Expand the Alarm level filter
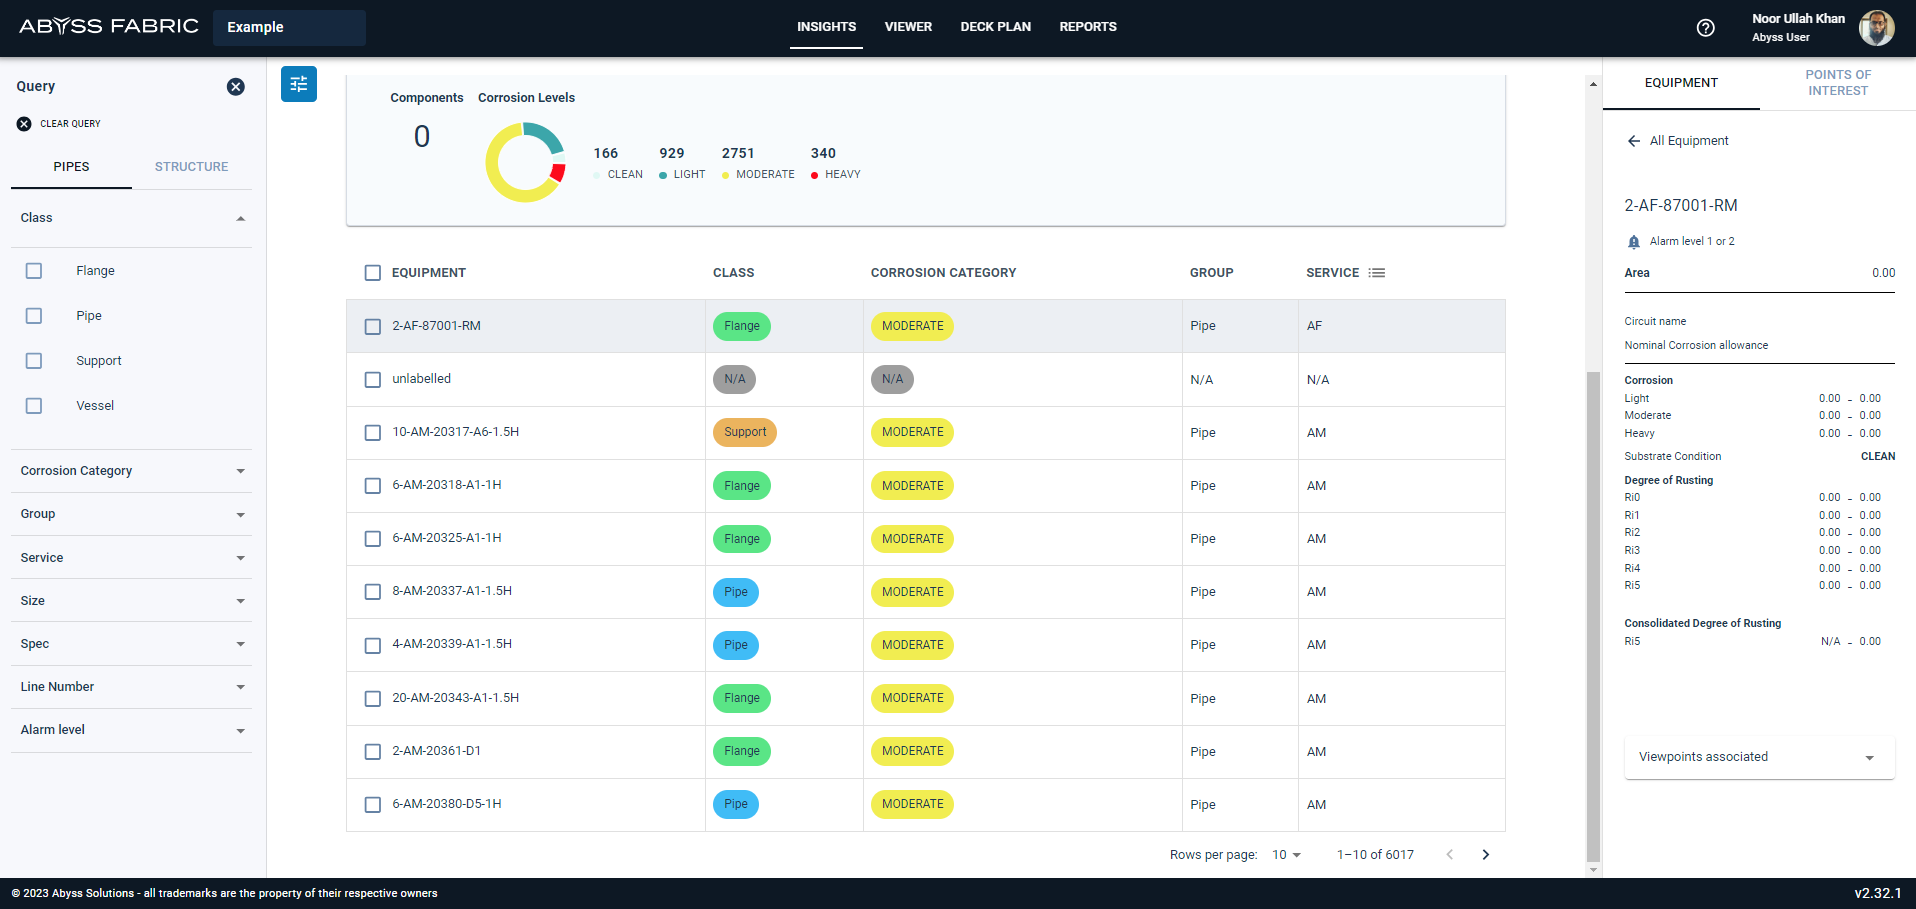The image size is (1916, 909). click(131, 730)
